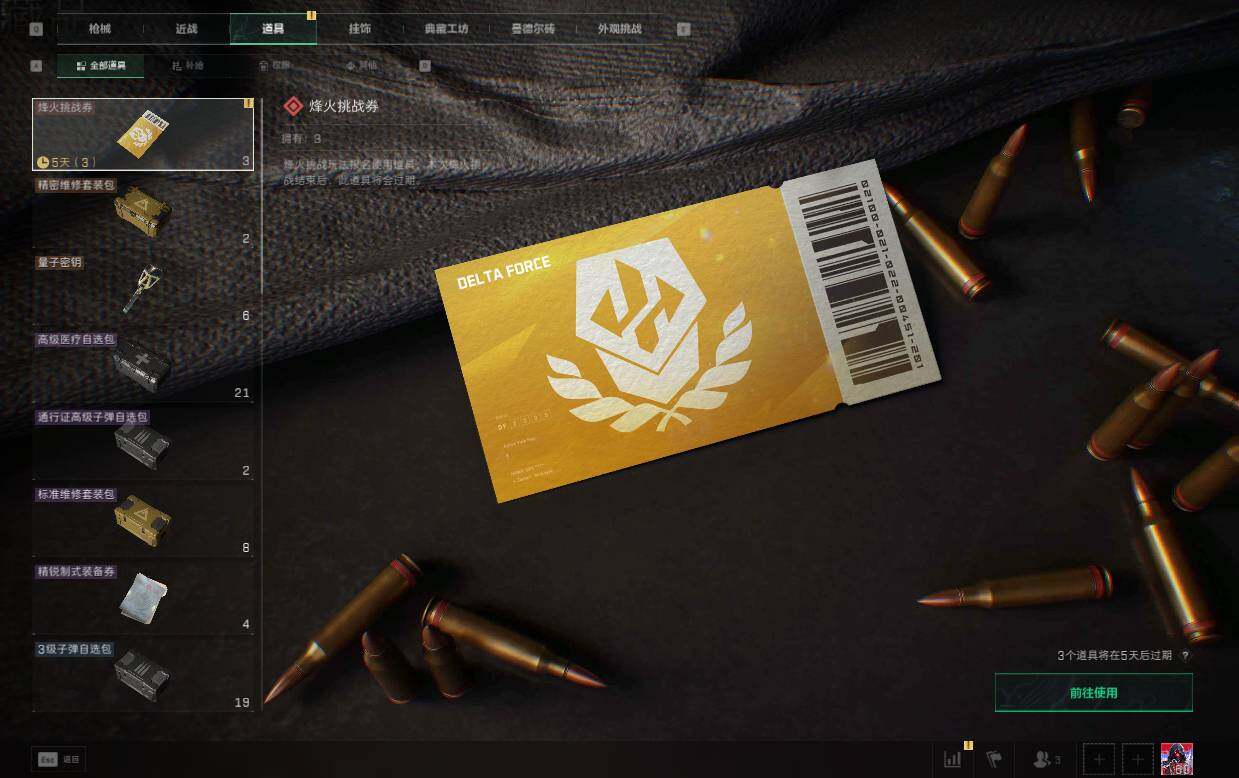Select the 精锐制式装备券 item
Screen dimensions: 1239x778
click(x=143, y=598)
